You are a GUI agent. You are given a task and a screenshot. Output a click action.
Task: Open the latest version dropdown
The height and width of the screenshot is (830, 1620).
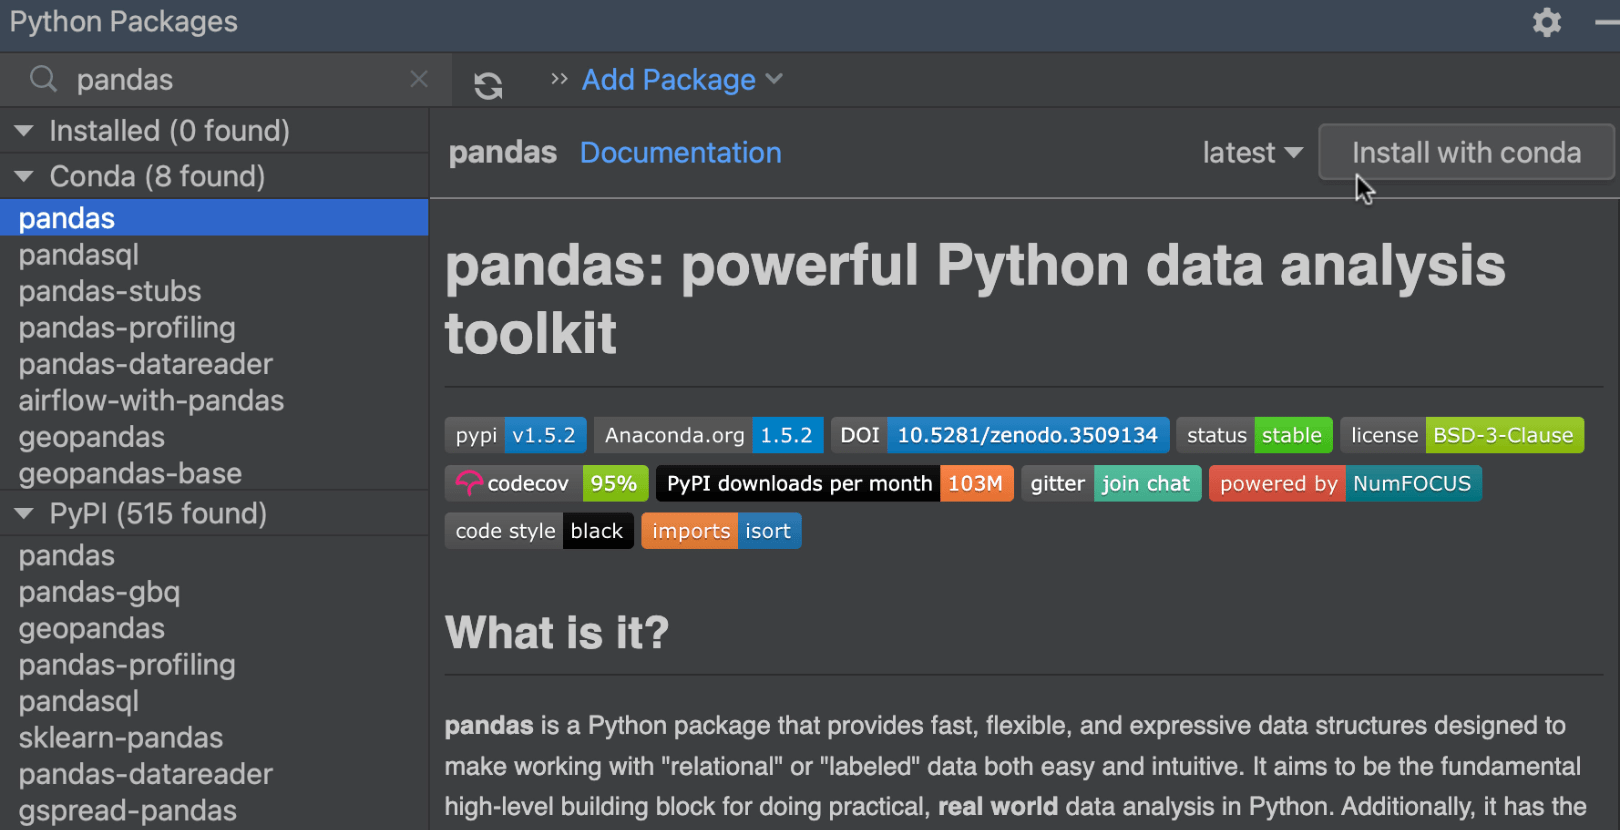pos(1252,153)
